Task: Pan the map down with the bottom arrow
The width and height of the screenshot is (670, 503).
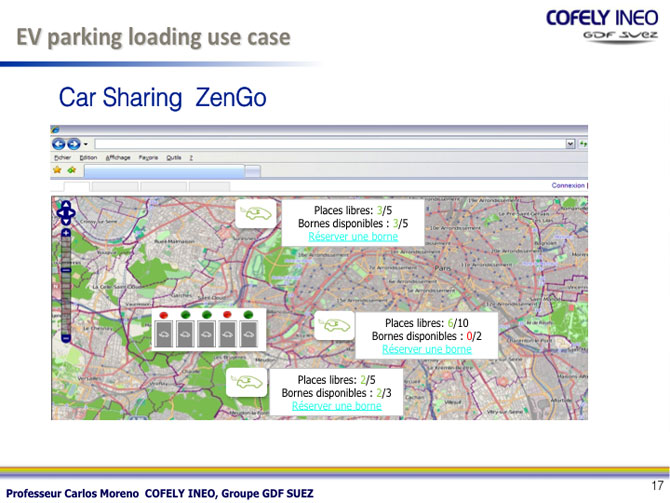Action: (x=66, y=221)
